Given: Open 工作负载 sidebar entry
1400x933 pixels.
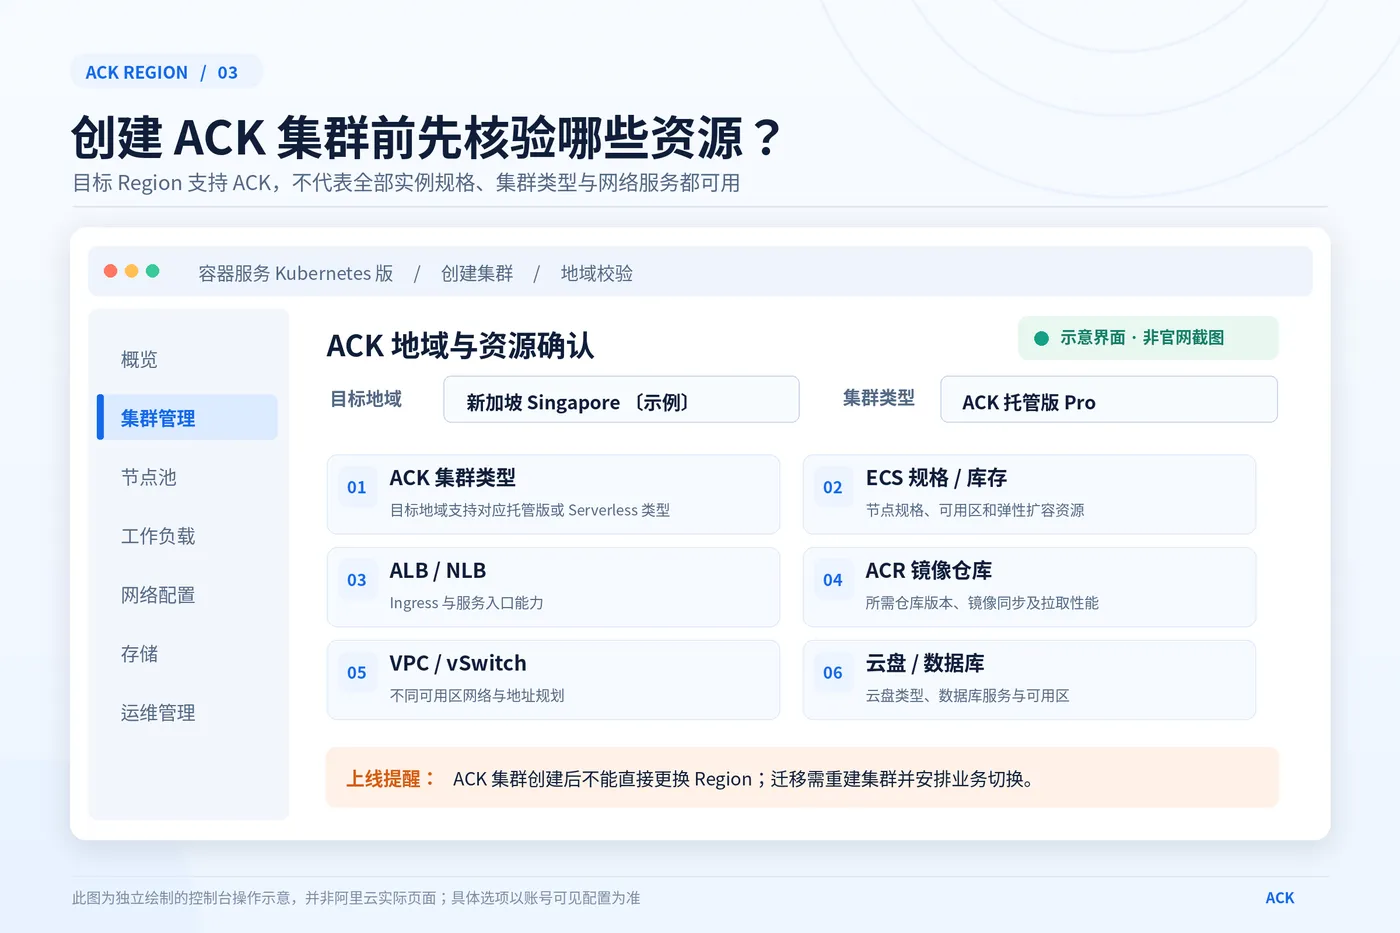Looking at the screenshot, I should point(158,536).
